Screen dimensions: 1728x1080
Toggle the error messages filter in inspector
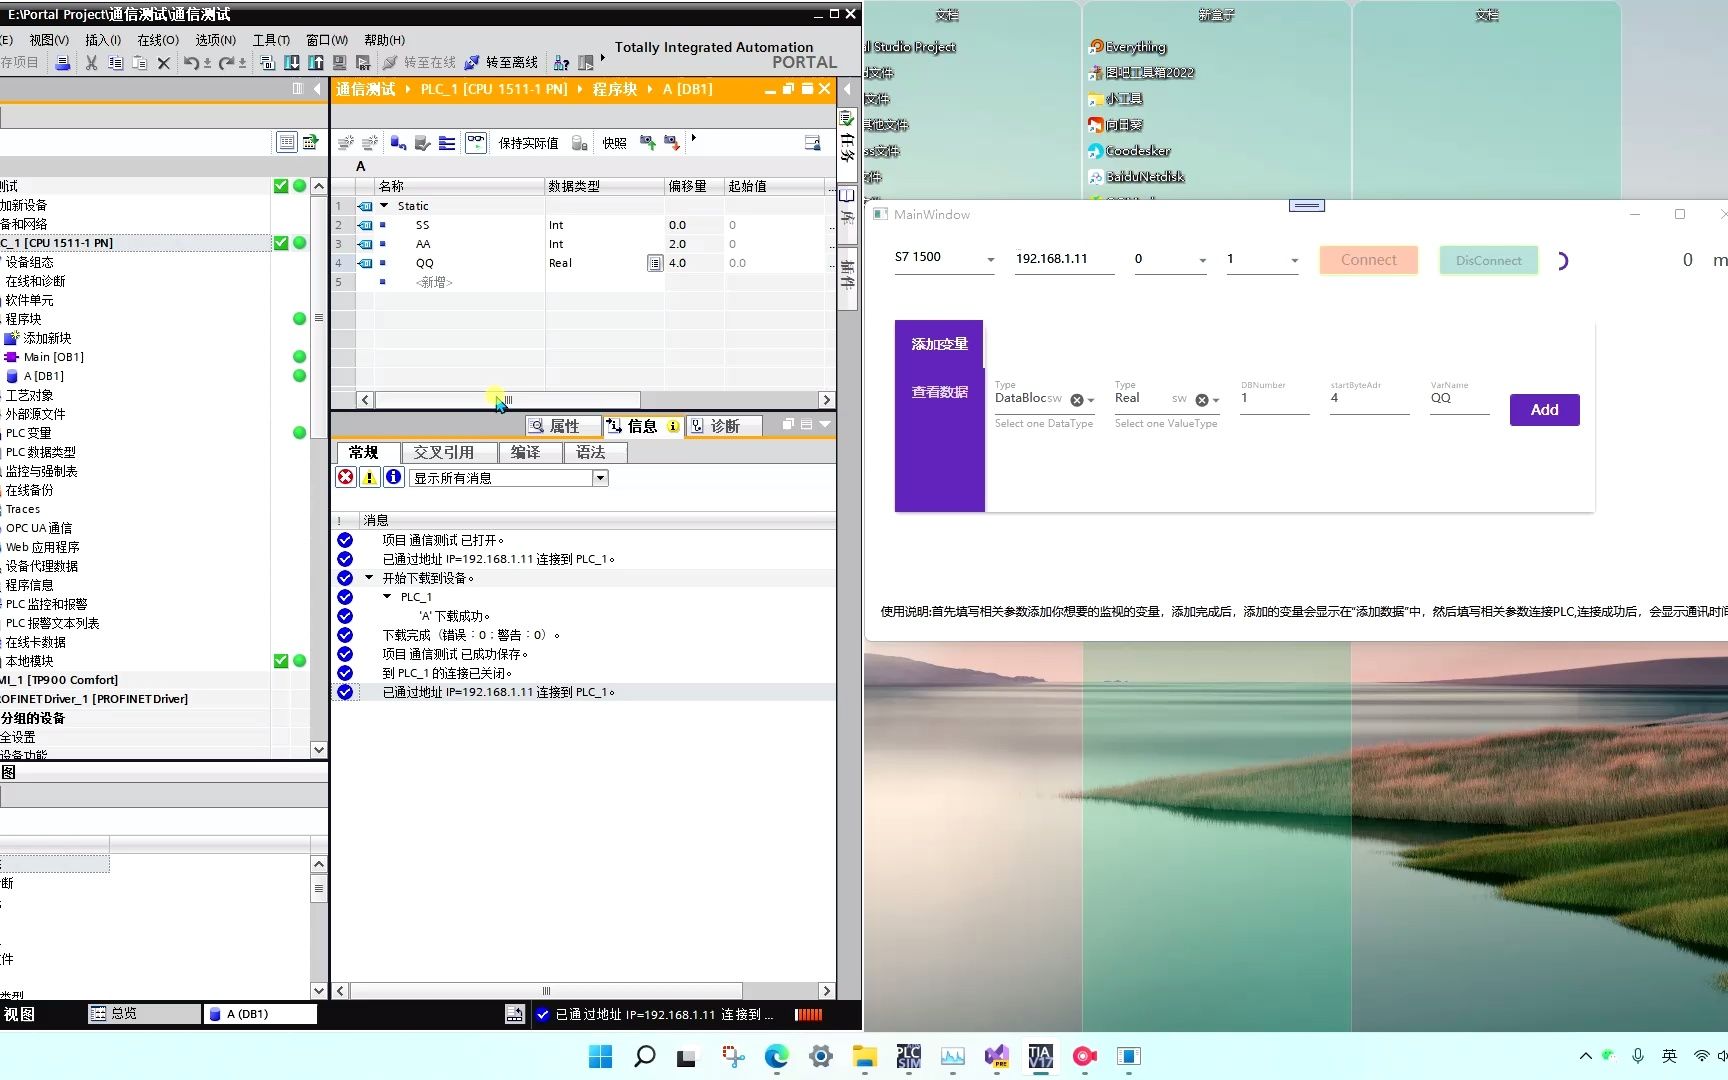345,477
